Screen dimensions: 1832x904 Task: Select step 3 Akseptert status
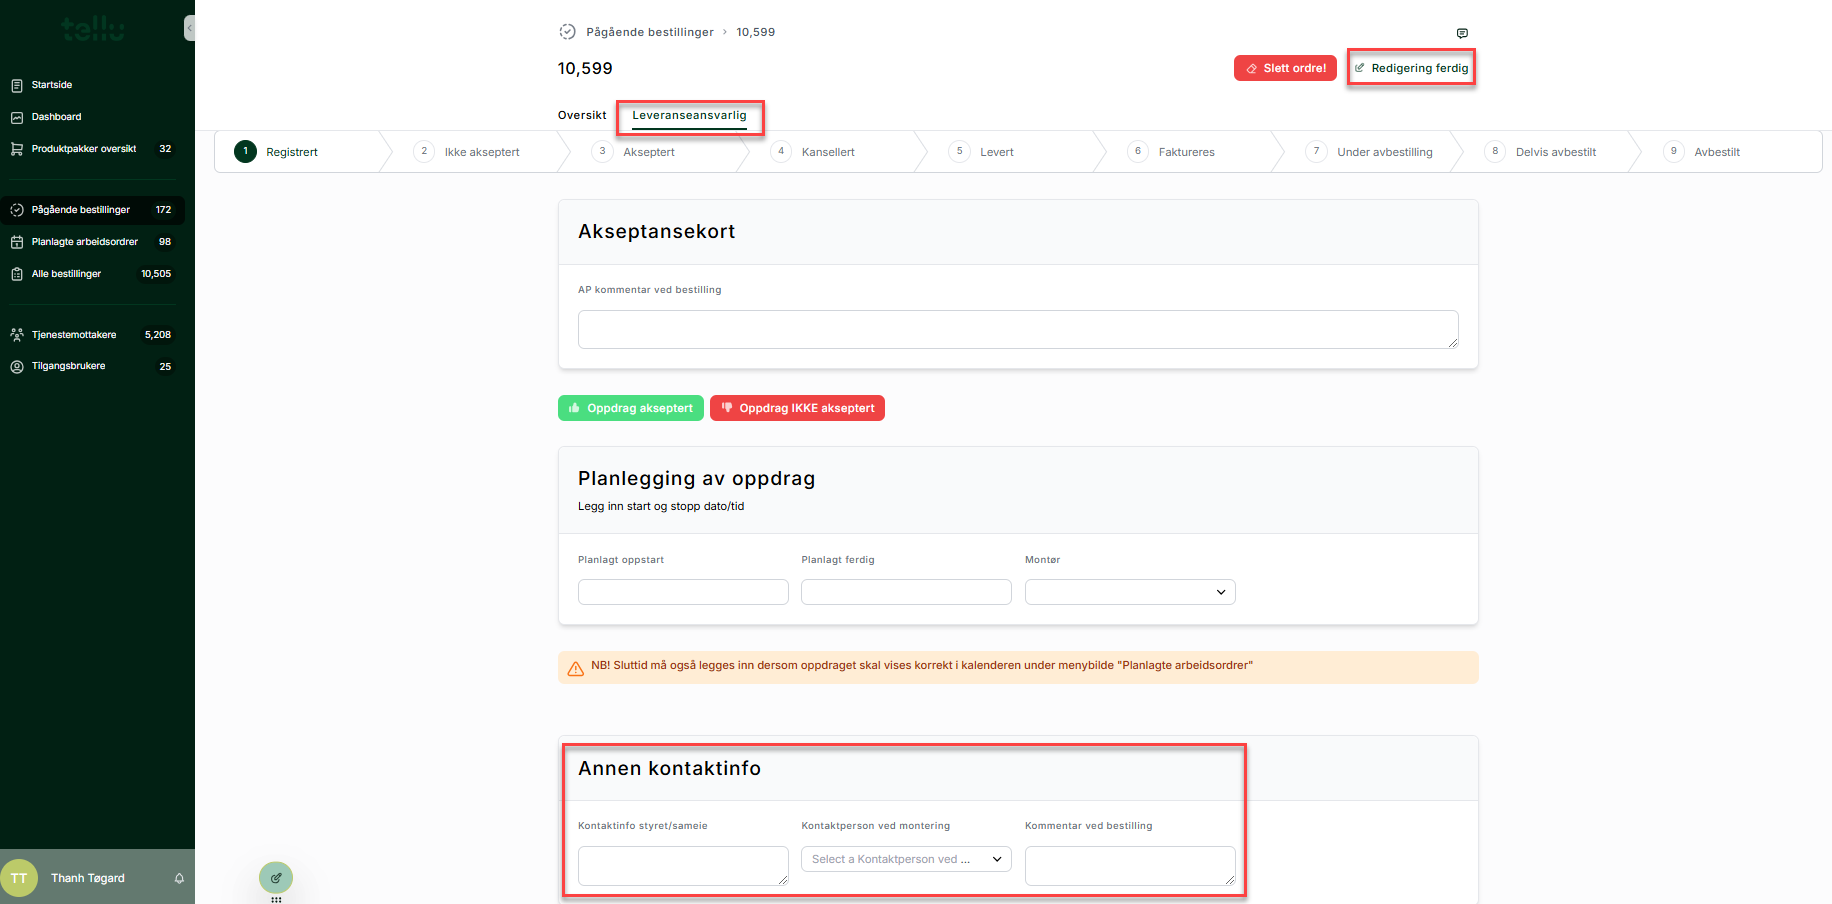(x=648, y=152)
